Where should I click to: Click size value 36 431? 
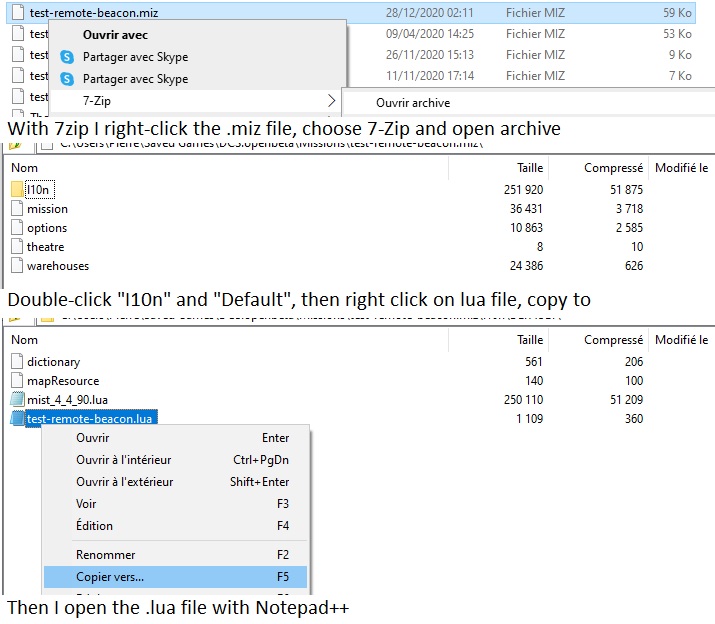tap(526, 209)
